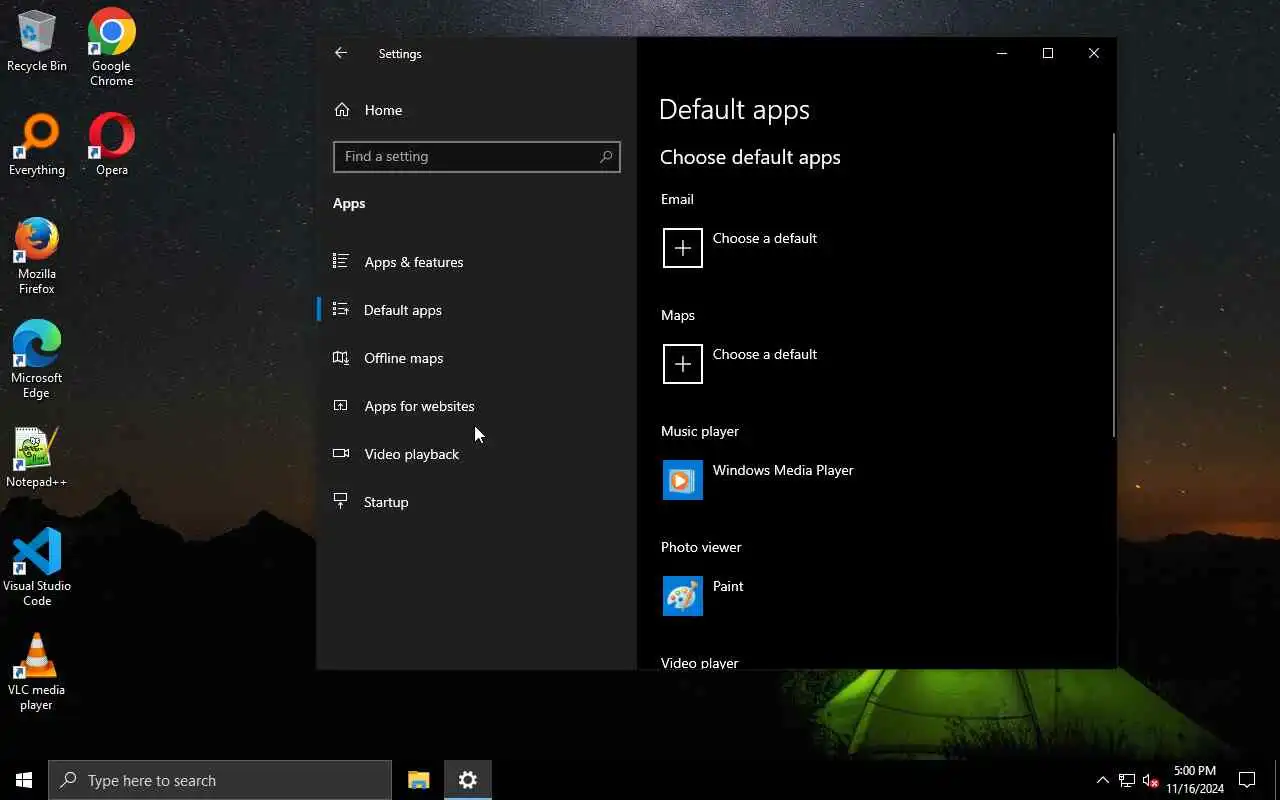The image size is (1280, 800).
Task: Minimize the Settings window
Action: click(1002, 53)
